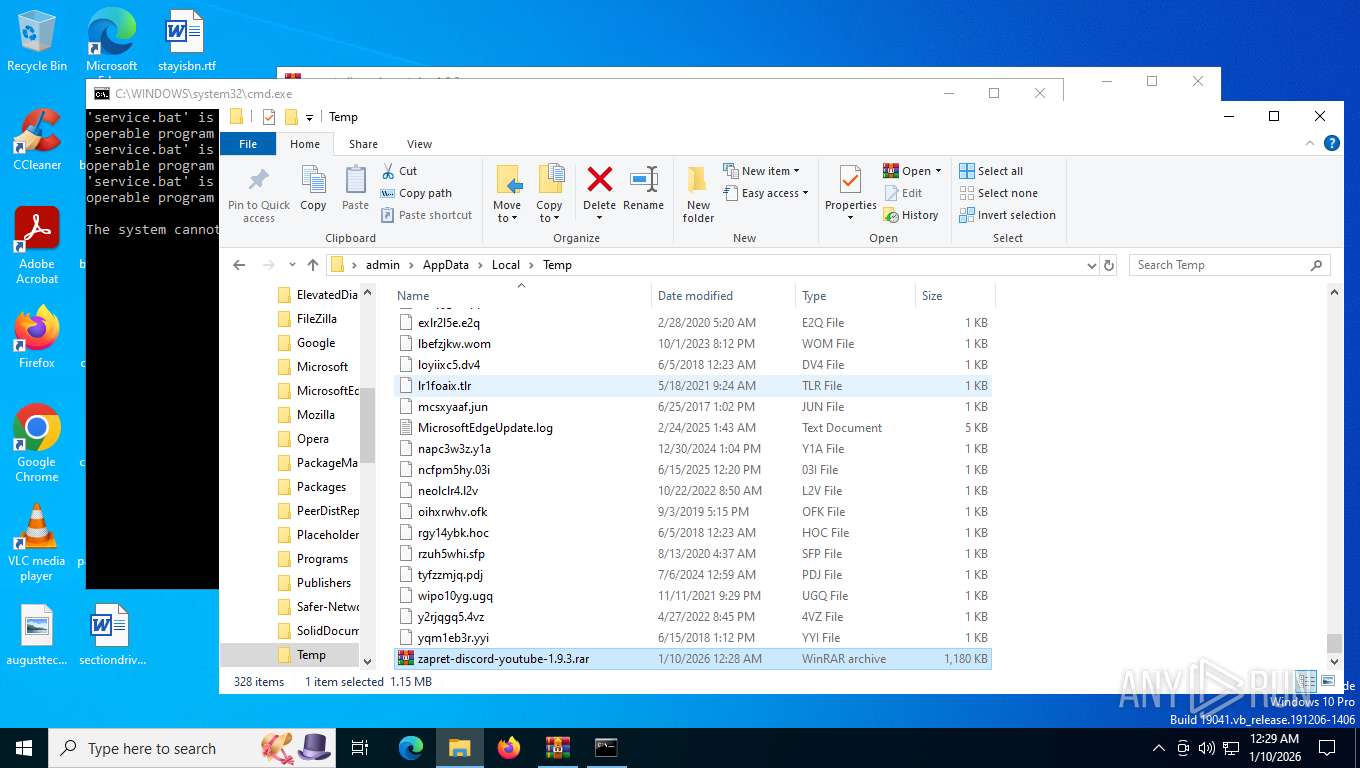
Task: Open Quick Access Toolbar customize dropdown
Action: [309, 117]
